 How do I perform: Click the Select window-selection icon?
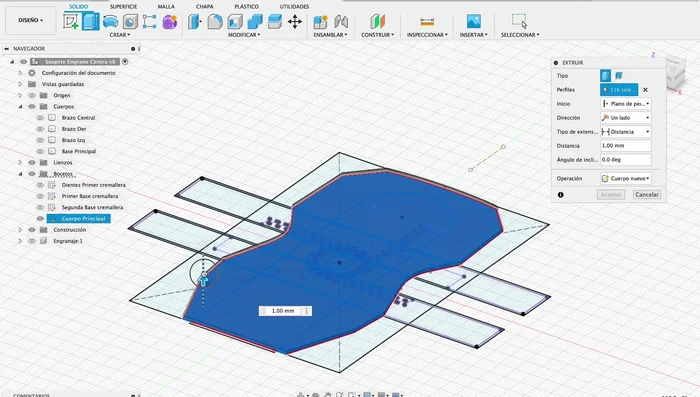(520, 21)
